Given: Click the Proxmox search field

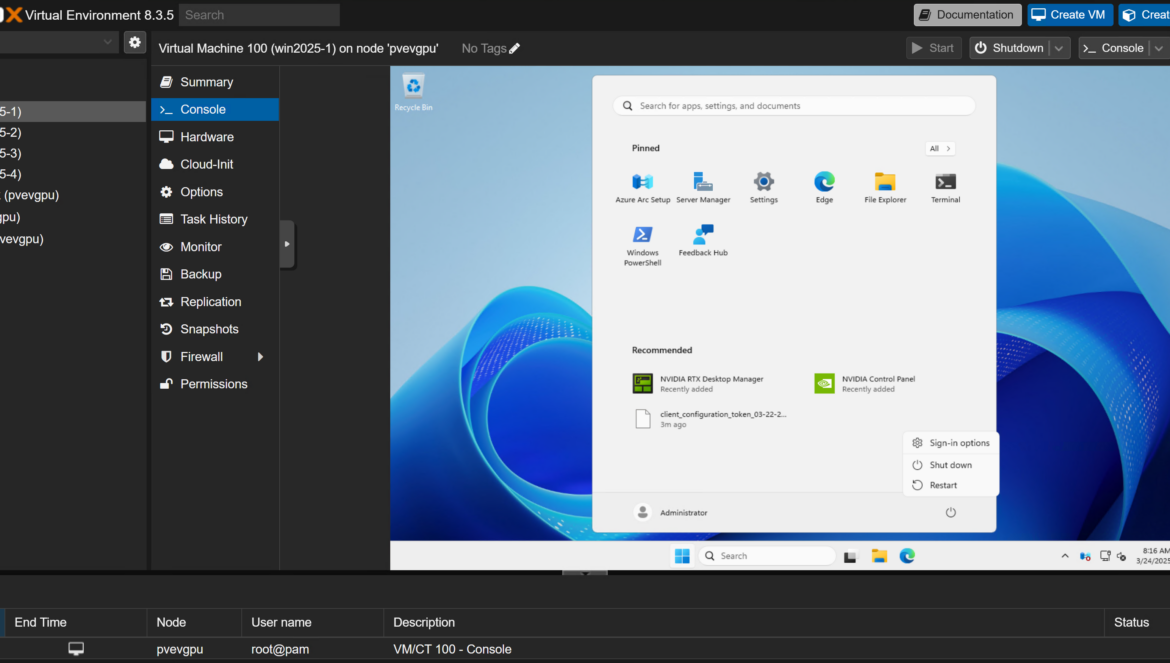Looking at the screenshot, I should 259,15.
